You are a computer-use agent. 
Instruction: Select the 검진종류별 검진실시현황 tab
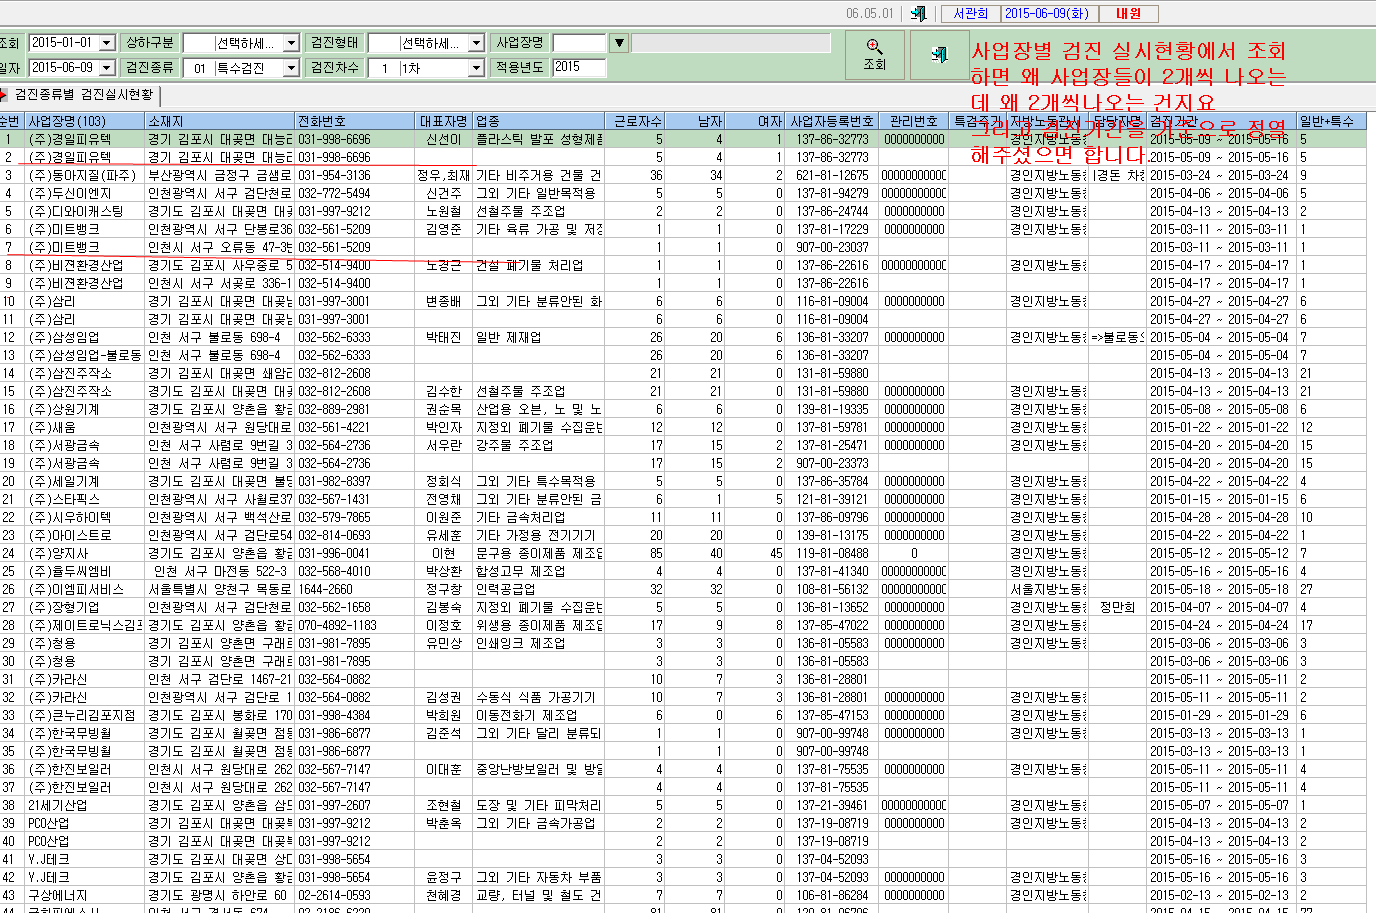coord(84,95)
